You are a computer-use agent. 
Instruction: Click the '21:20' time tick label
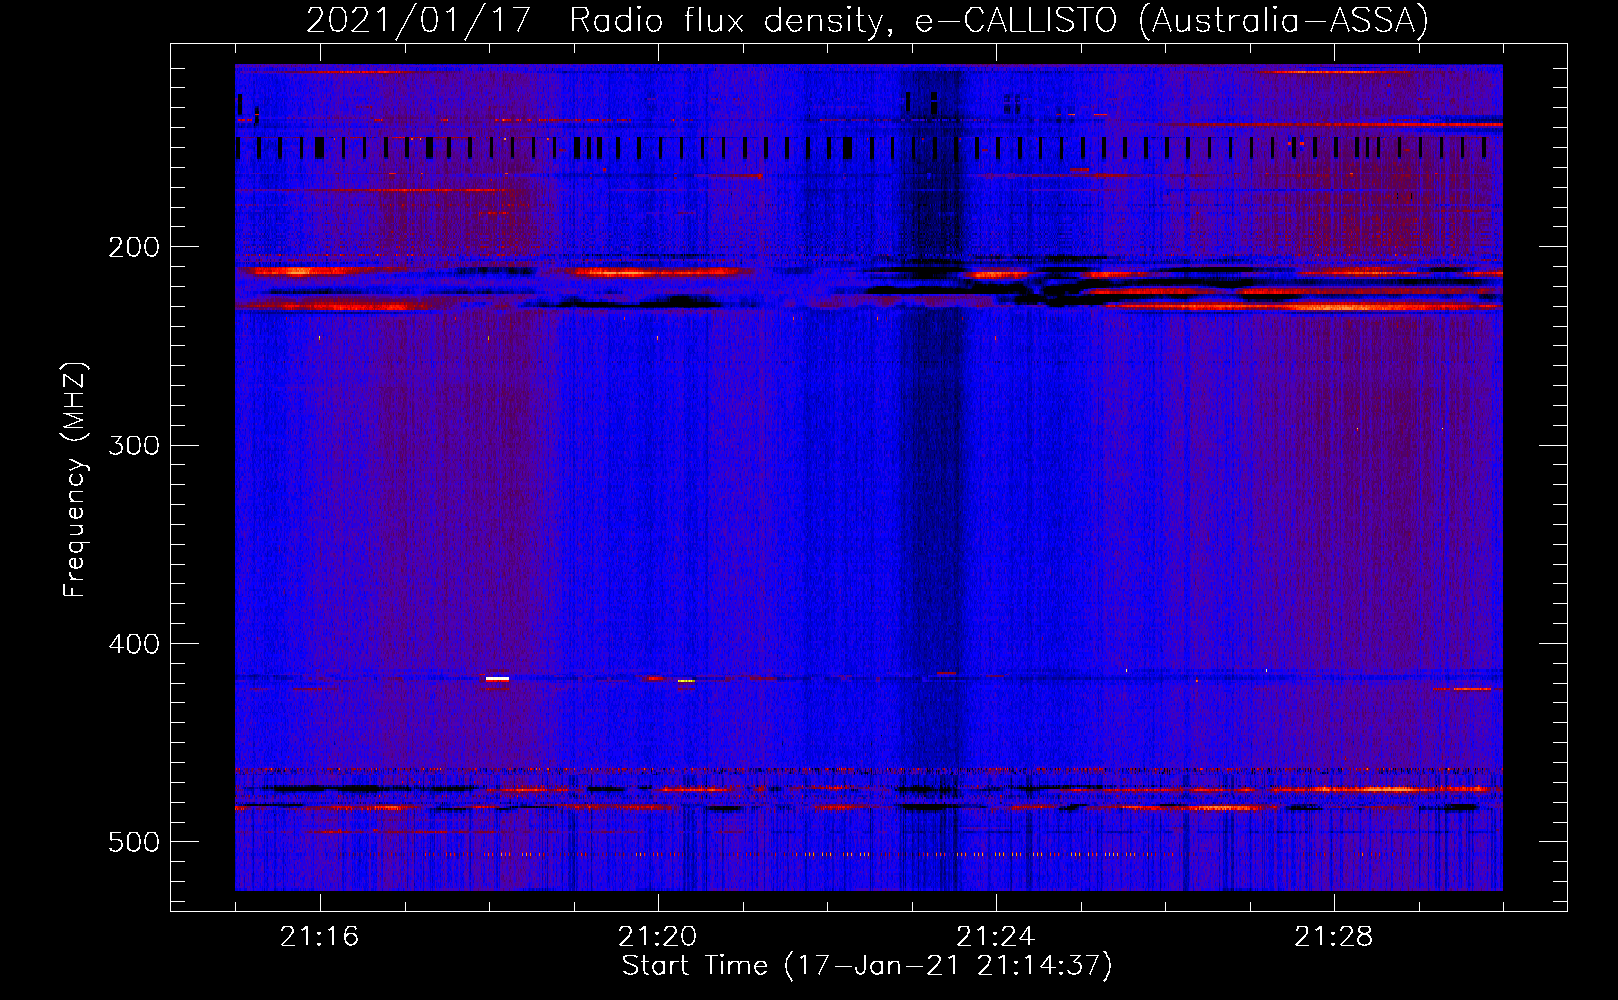coord(657,936)
